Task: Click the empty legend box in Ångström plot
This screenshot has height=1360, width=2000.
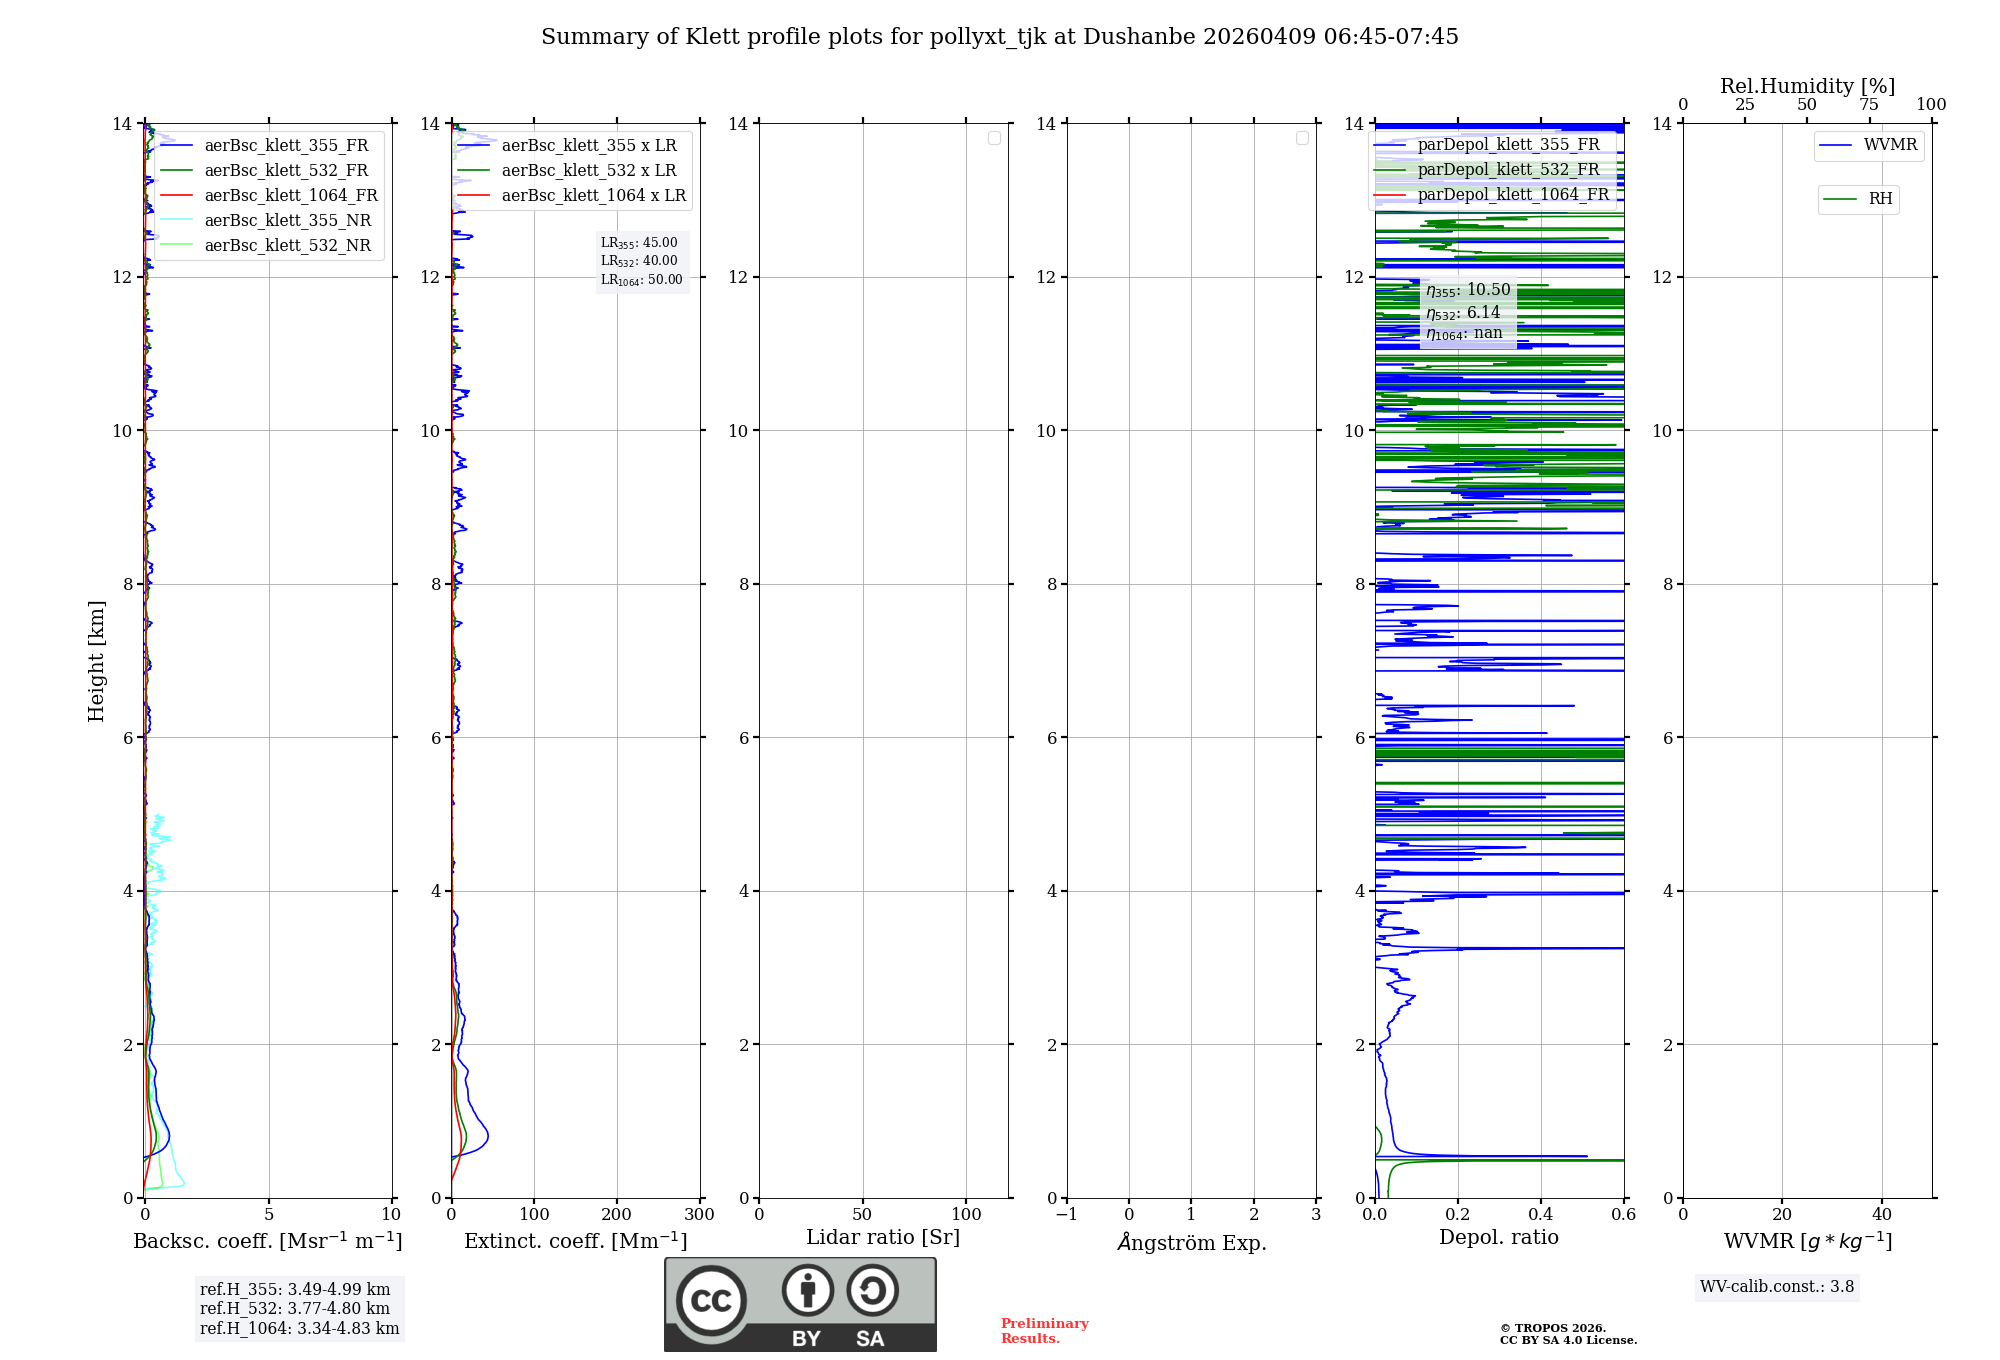Action: 1302,138
